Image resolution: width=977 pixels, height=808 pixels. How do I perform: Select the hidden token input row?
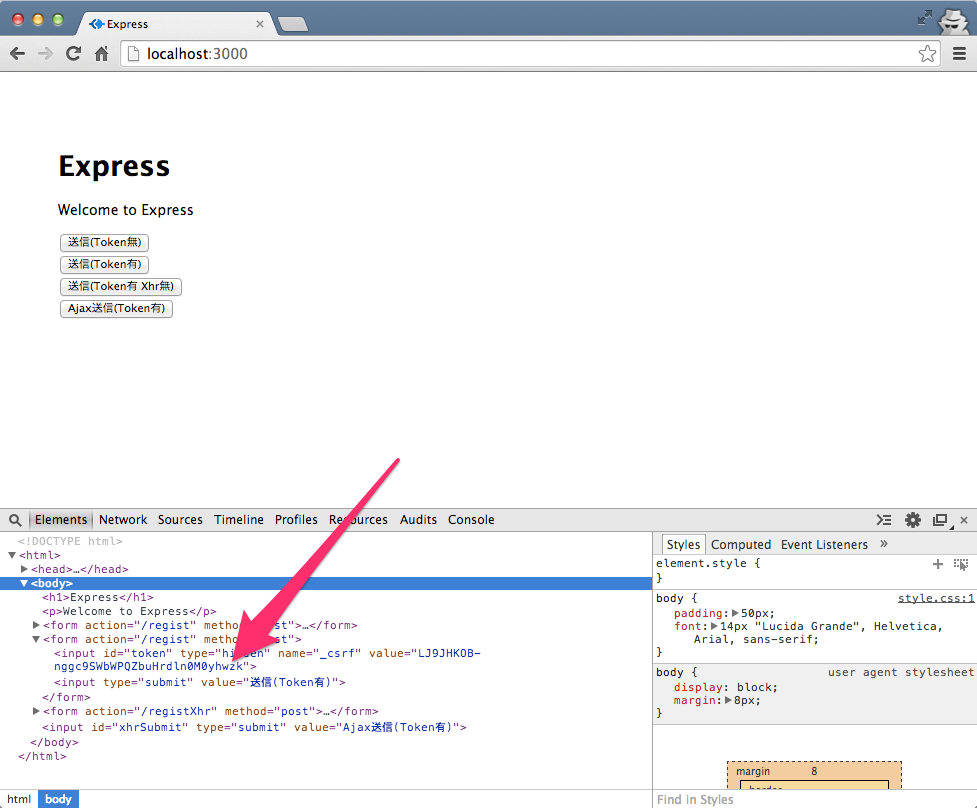click(x=267, y=660)
